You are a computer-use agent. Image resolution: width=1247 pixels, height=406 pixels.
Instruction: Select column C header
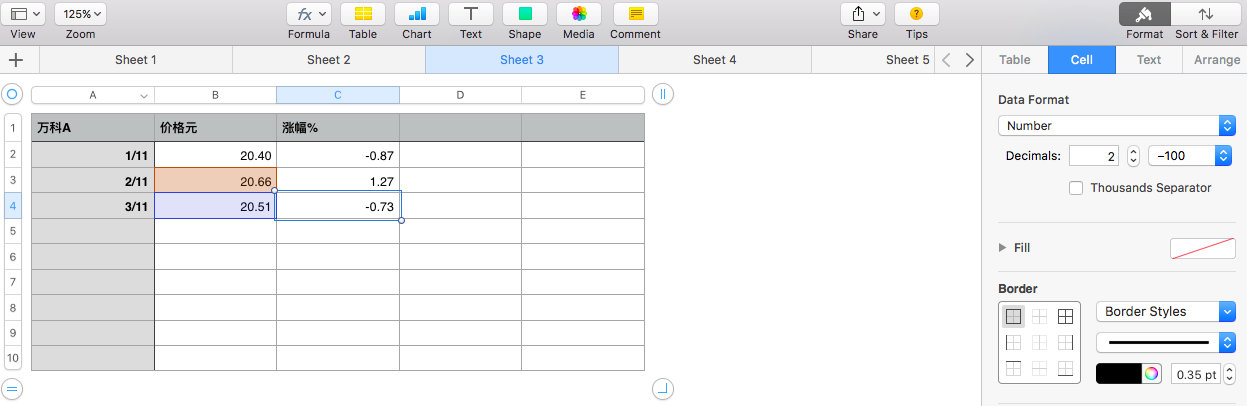pos(338,95)
